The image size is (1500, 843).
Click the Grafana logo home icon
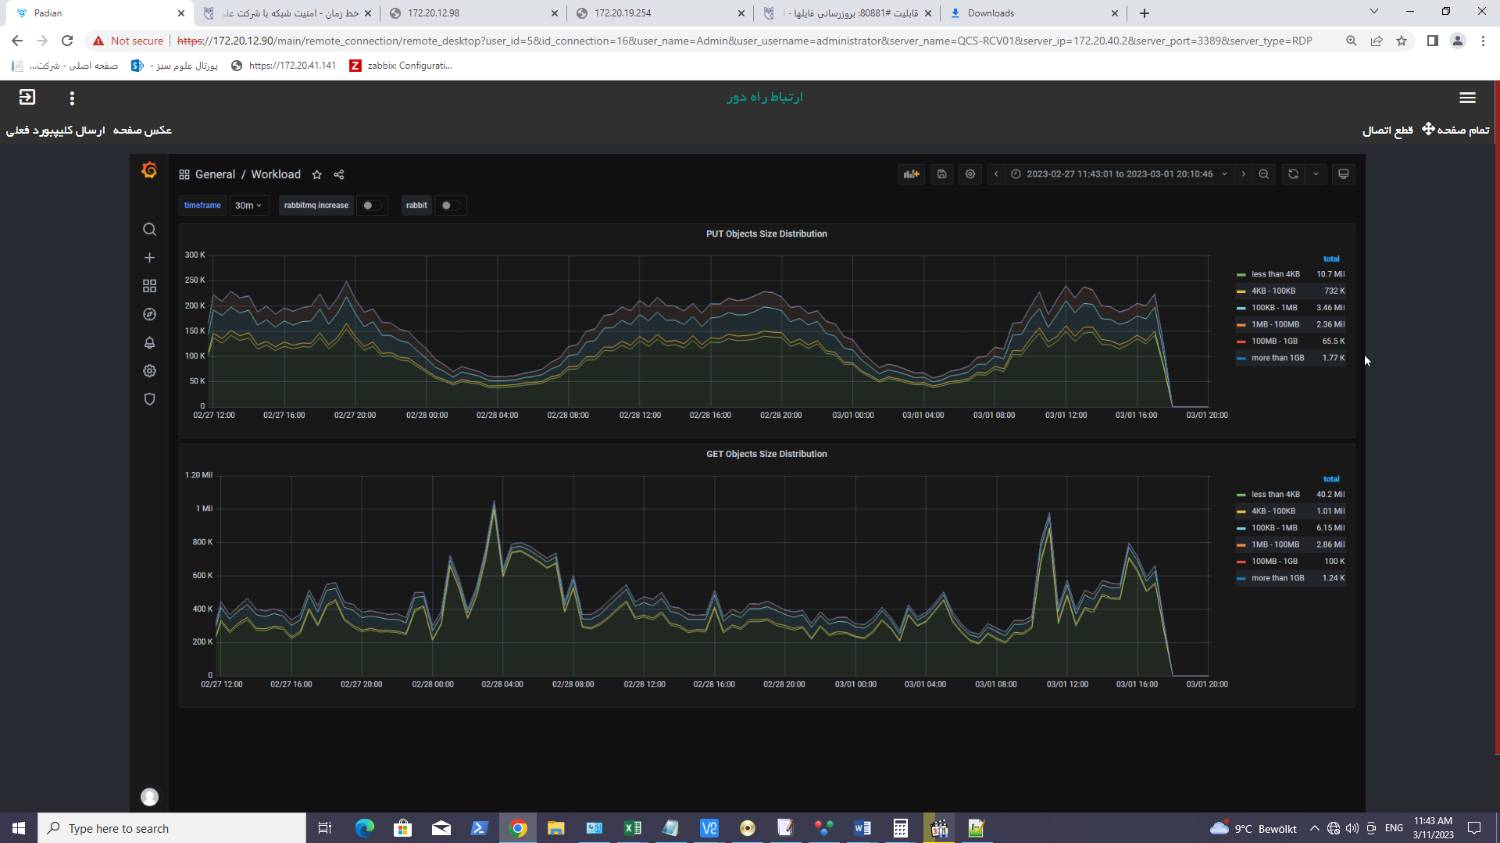coord(149,171)
